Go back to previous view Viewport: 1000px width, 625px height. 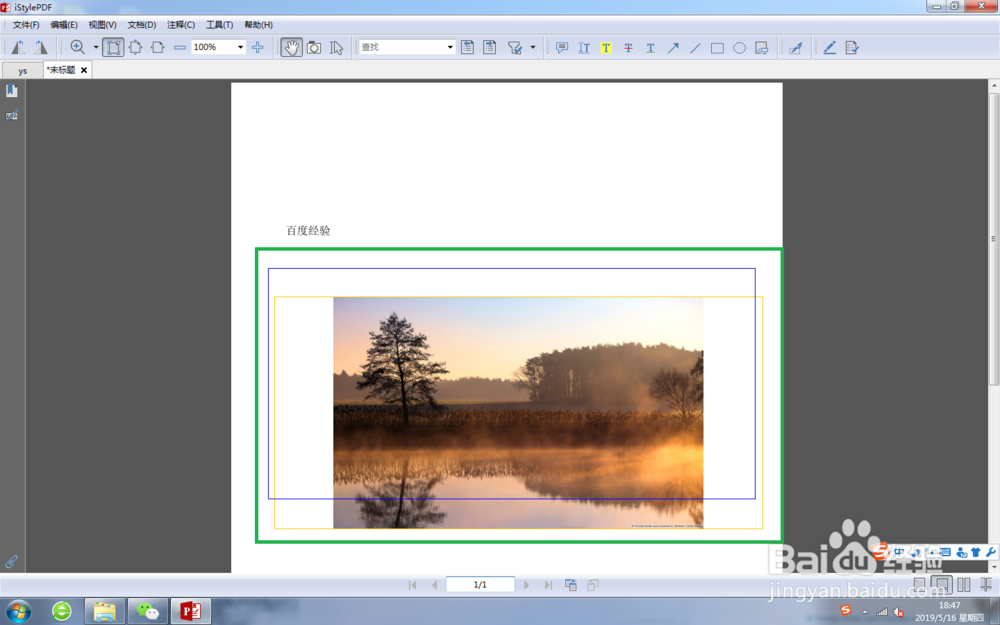click(571, 585)
